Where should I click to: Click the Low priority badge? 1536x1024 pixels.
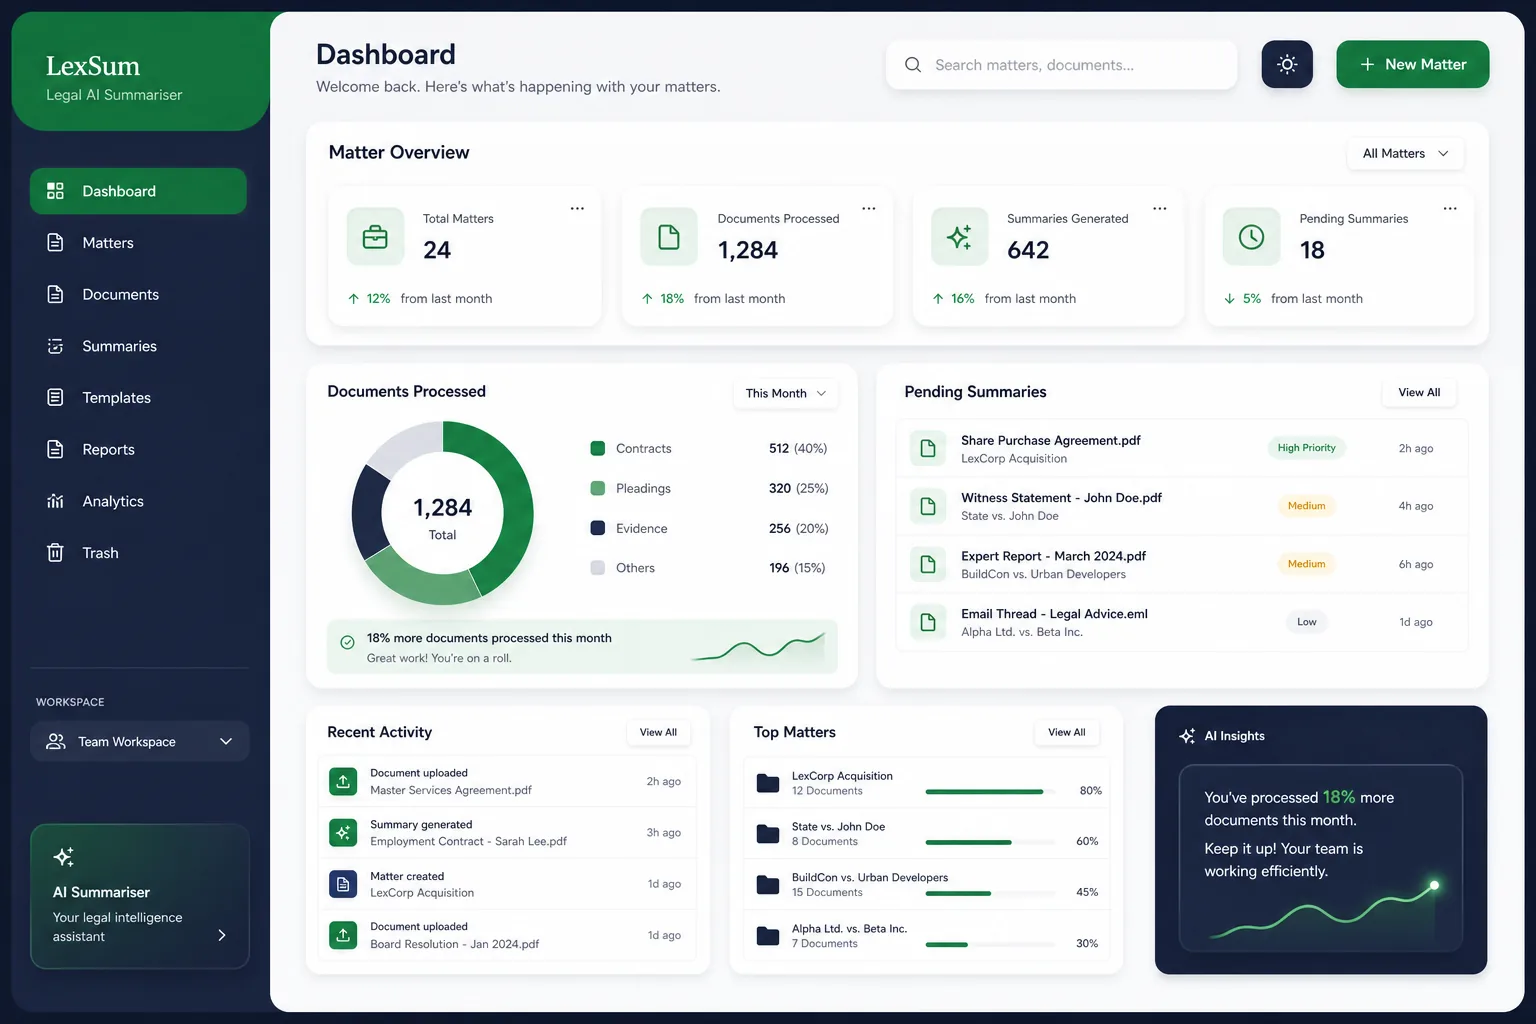[1306, 622]
